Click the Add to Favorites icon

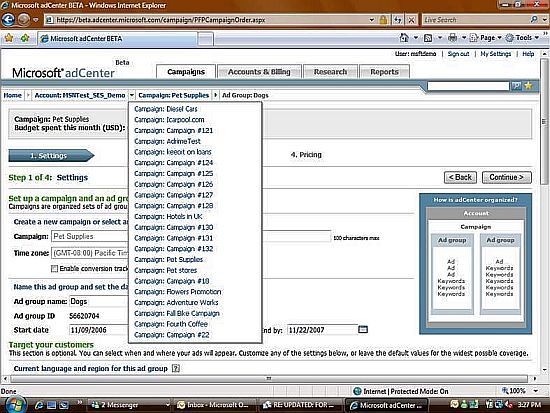click(x=25, y=38)
